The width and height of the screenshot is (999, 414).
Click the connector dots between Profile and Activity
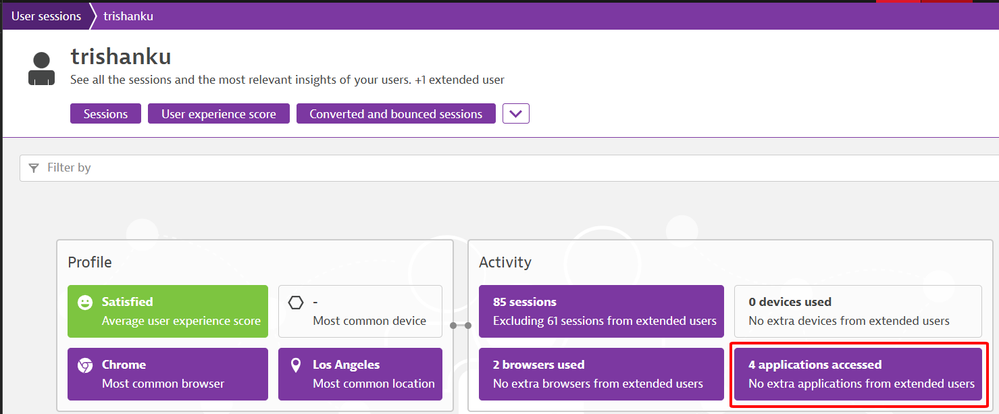(460, 325)
